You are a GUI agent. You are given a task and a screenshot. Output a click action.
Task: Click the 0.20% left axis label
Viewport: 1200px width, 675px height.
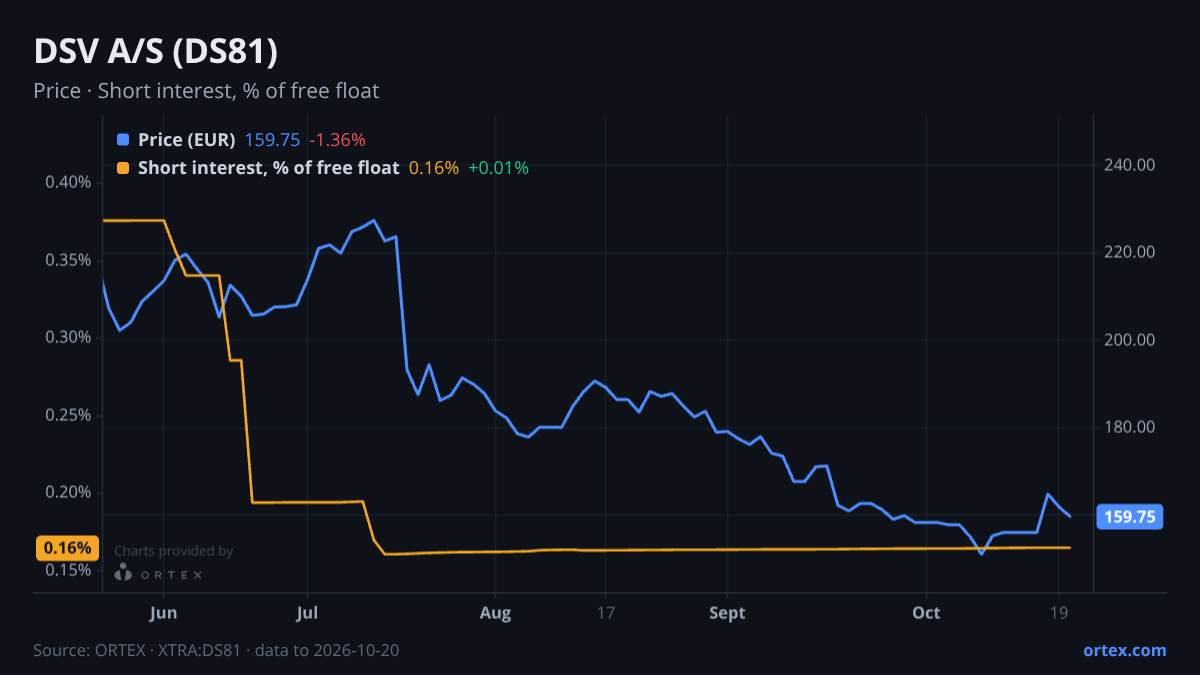tap(68, 492)
